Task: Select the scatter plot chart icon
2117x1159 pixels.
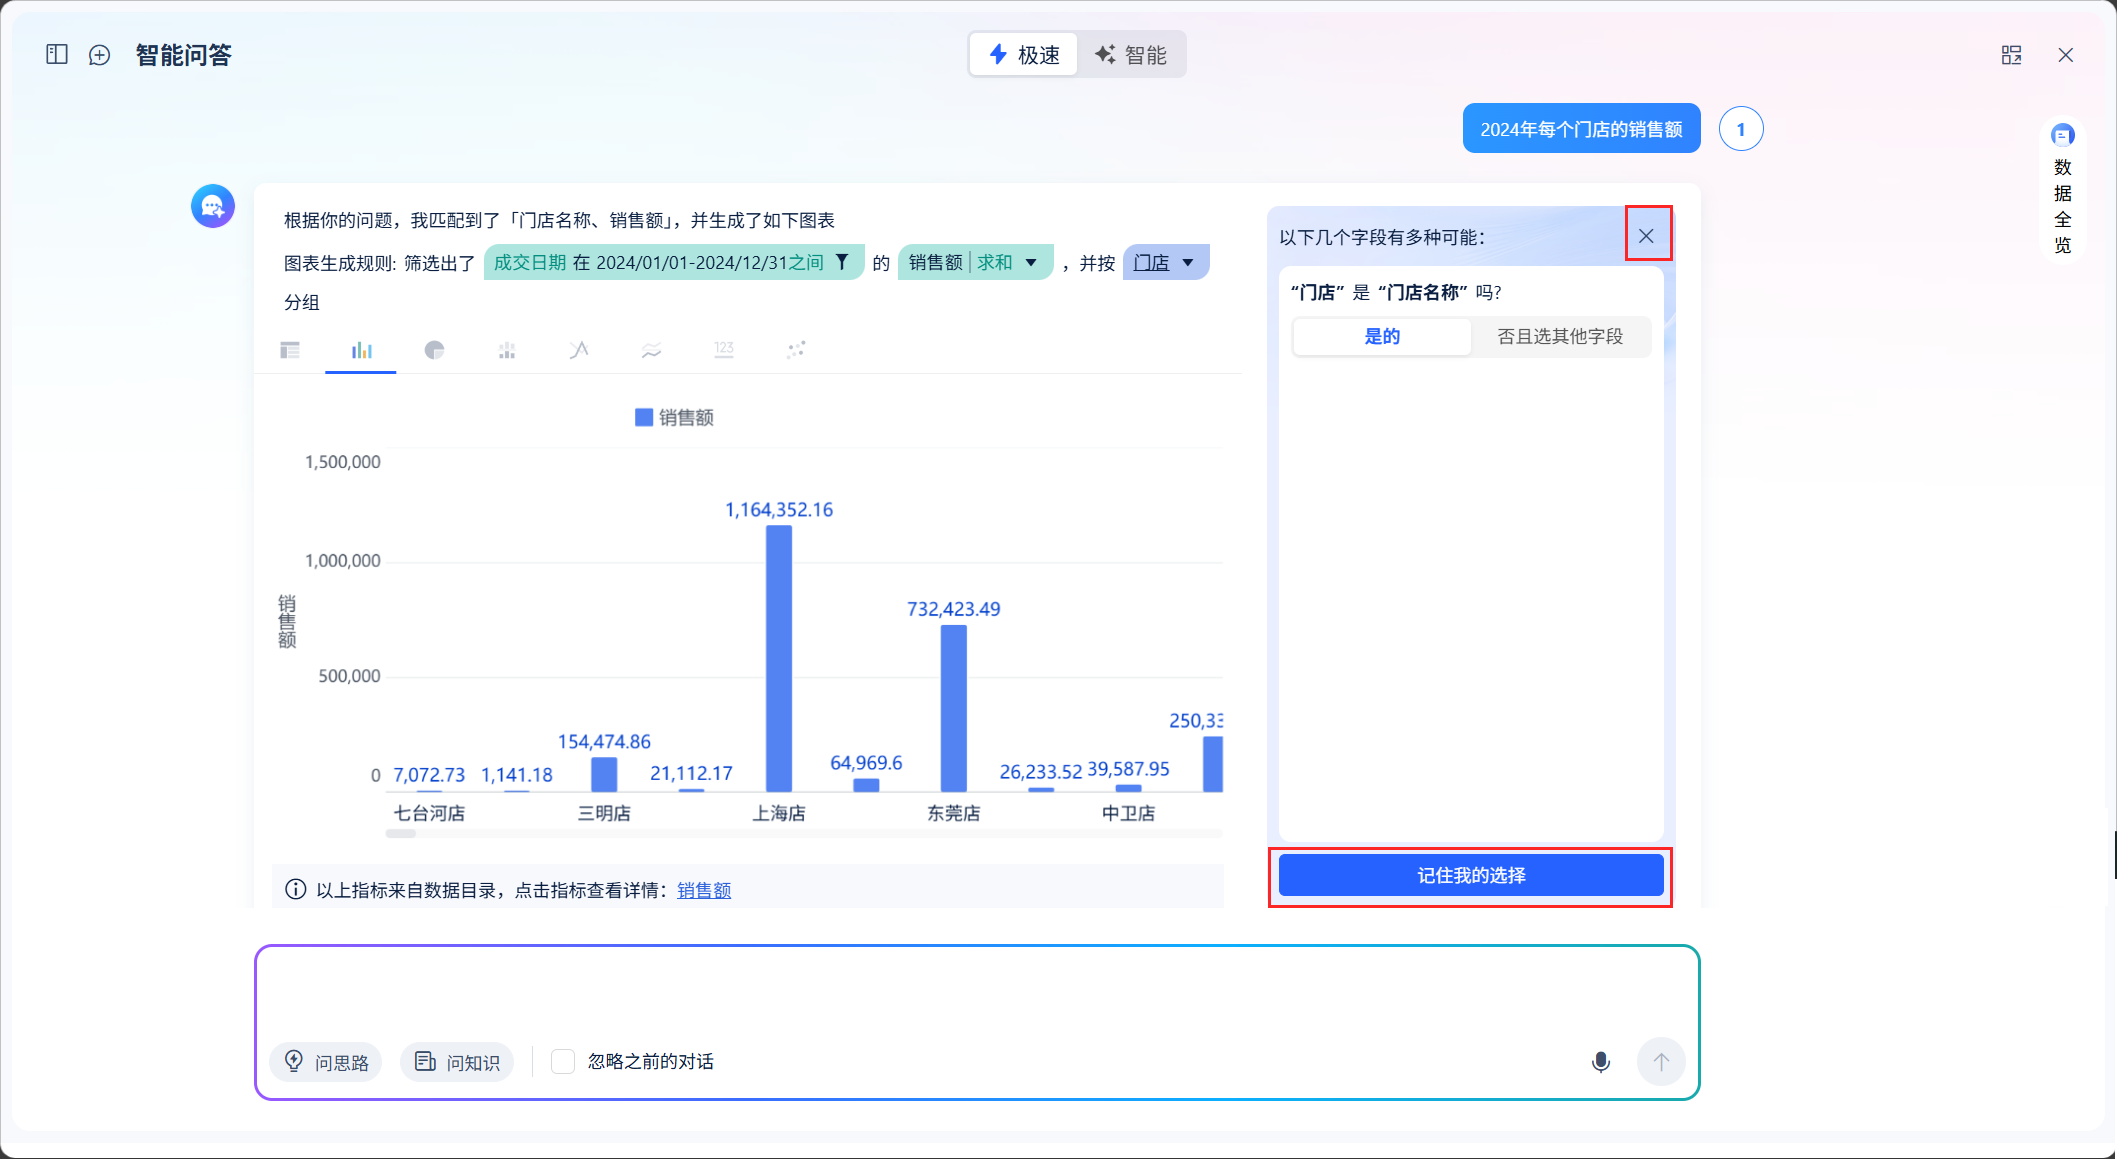Action: tap(796, 350)
